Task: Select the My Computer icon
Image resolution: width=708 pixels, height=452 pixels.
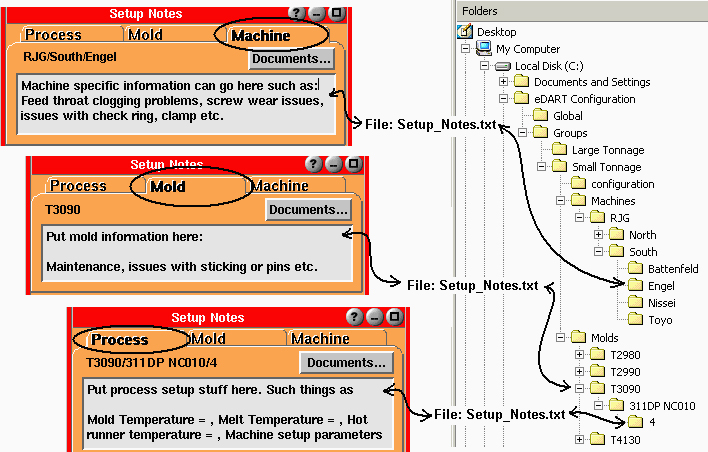Action: (x=484, y=48)
